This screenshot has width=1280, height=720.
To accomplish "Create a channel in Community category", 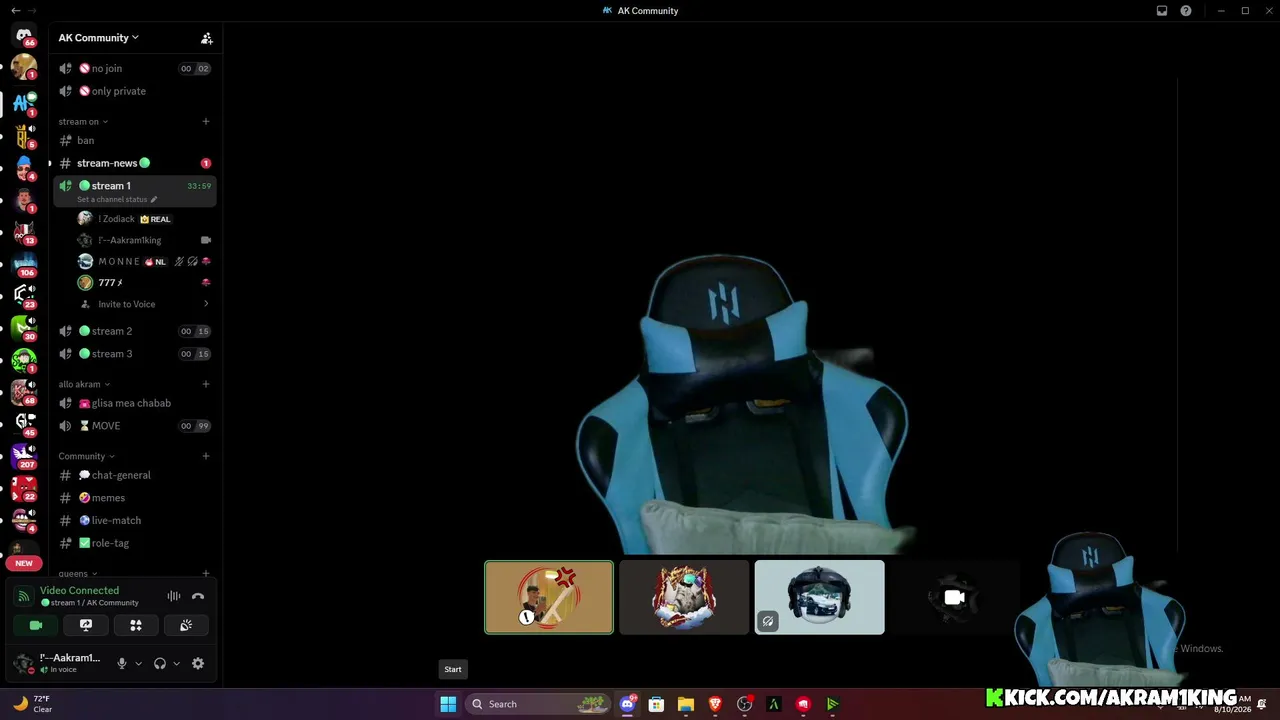I will [x=206, y=456].
